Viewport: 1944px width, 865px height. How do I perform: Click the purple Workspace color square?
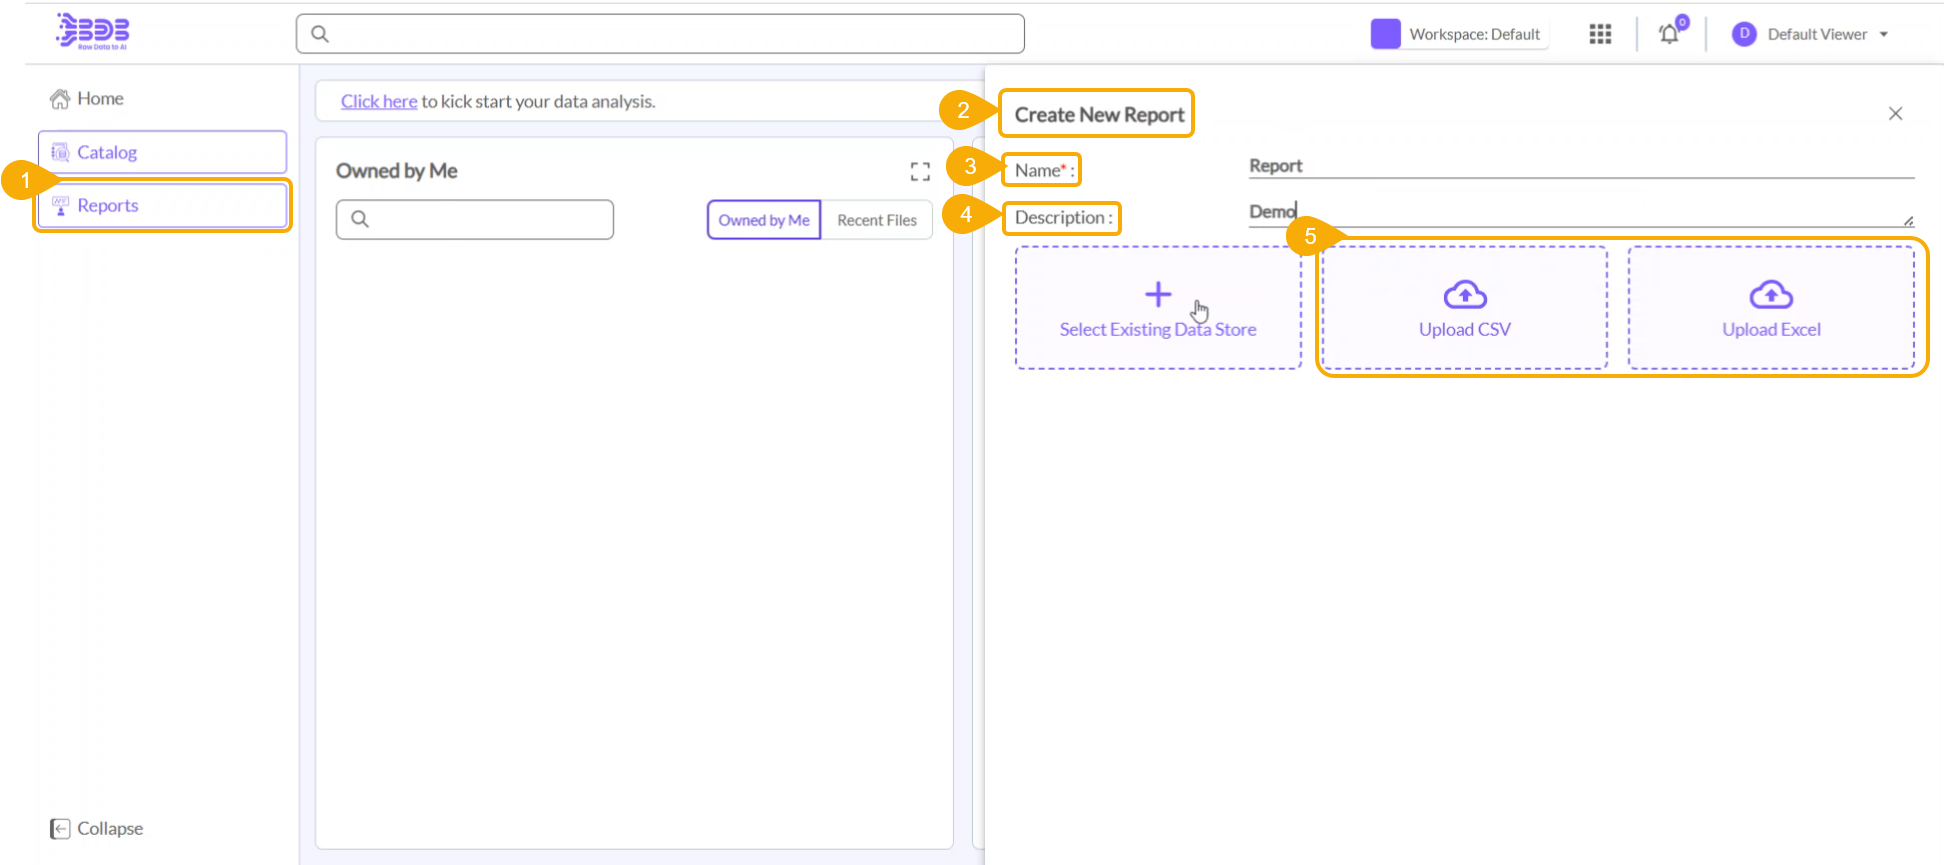click(1385, 34)
